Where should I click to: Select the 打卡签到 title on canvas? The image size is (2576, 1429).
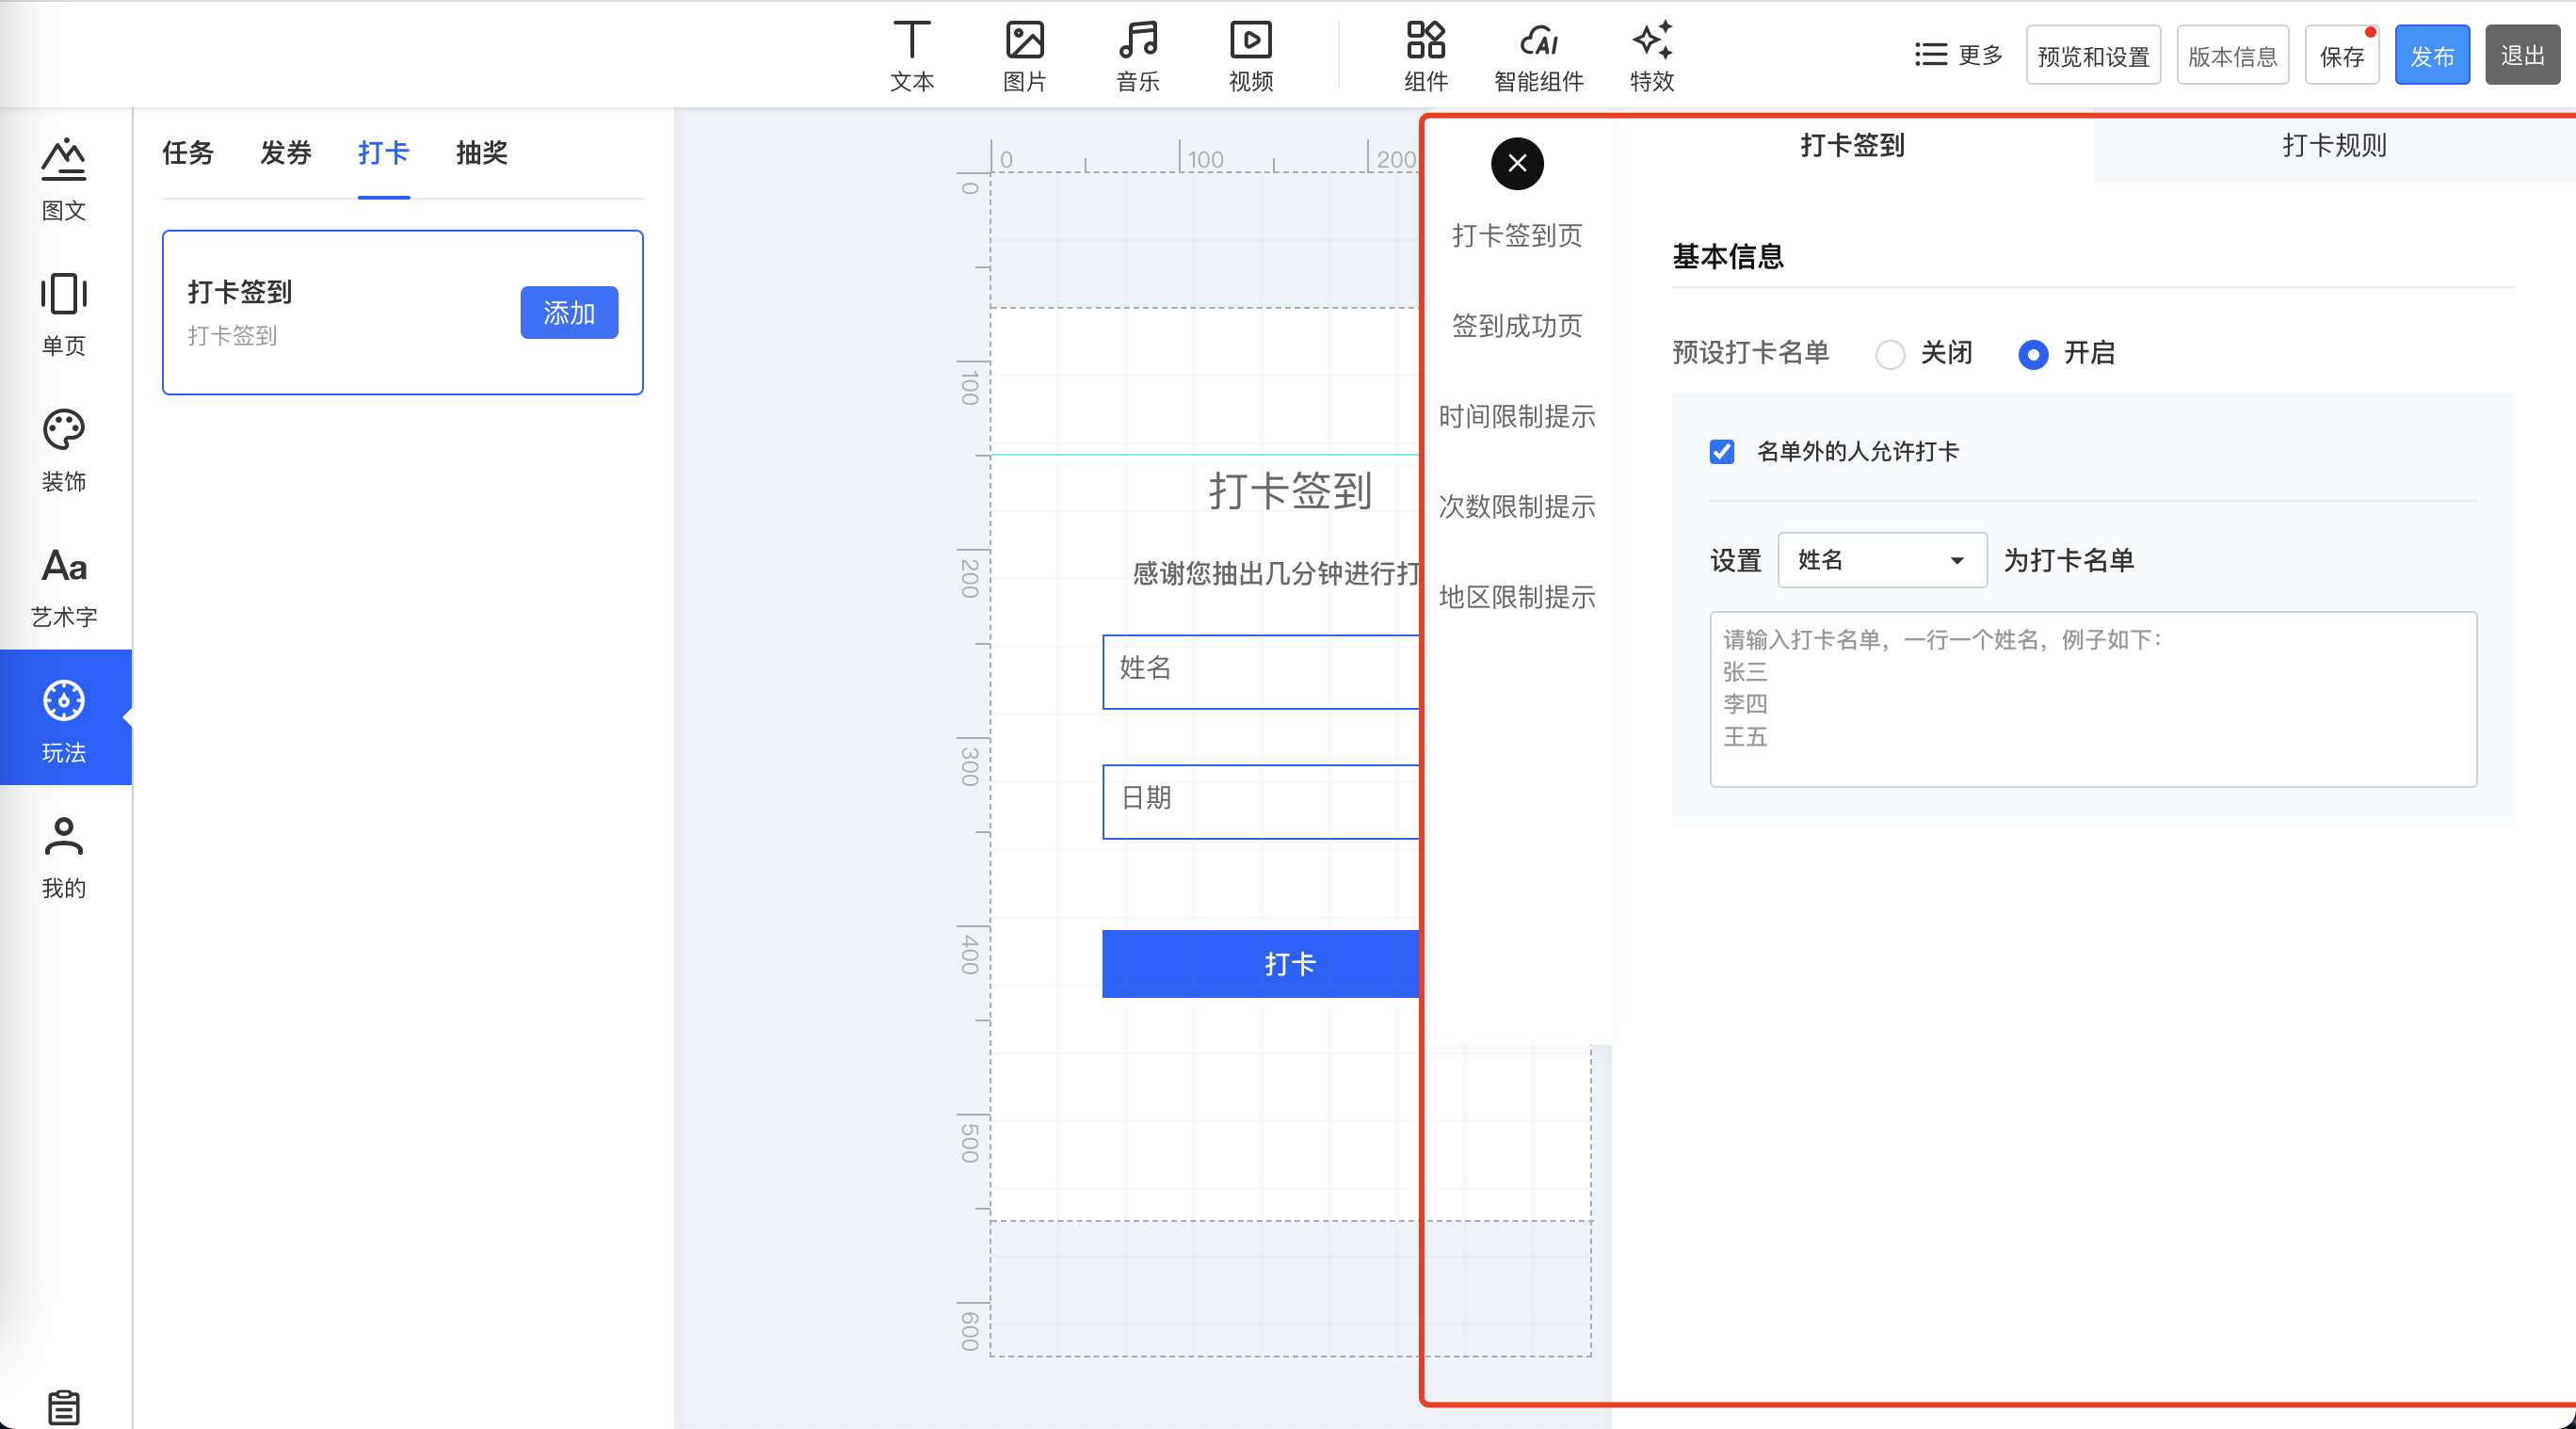(x=1290, y=490)
